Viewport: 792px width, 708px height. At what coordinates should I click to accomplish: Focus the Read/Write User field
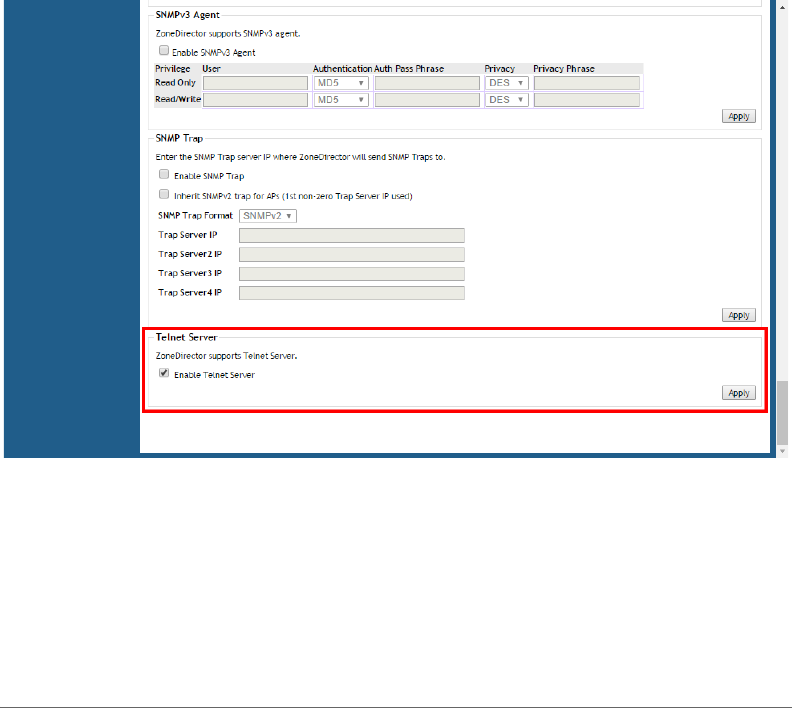pos(256,100)
